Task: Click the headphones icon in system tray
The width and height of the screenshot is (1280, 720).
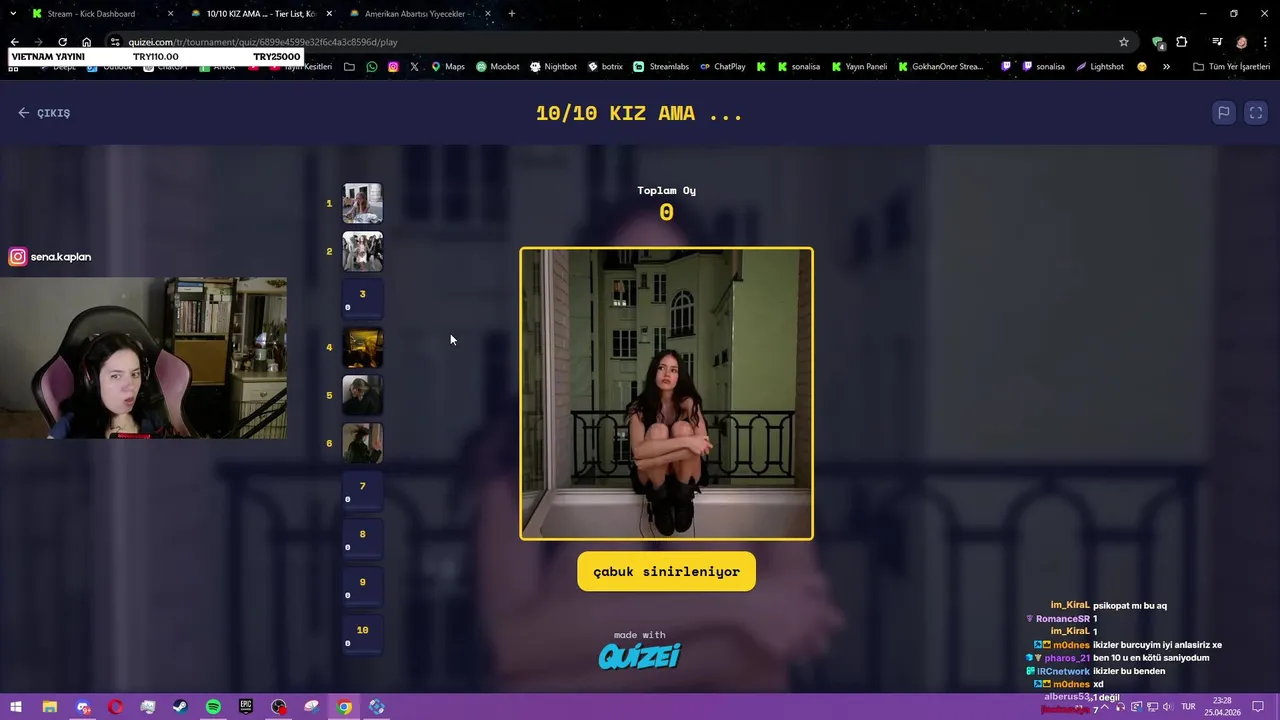Action: [x=1122, y=707]
